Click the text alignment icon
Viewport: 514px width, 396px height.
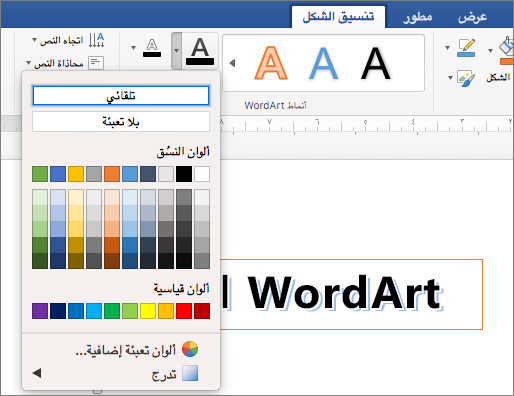point(96,63)
